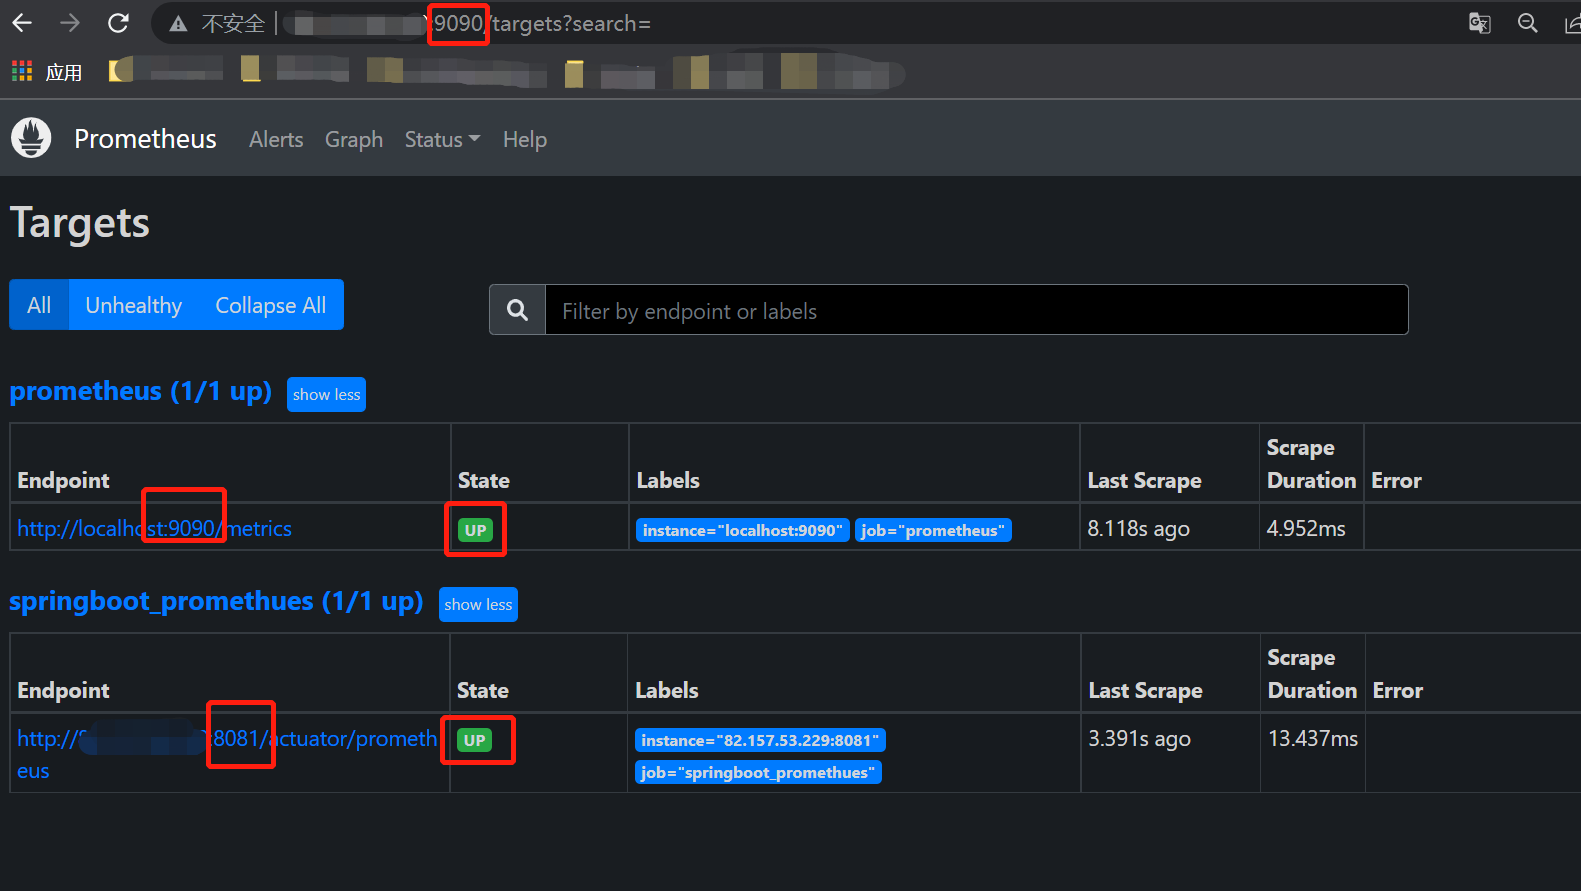
Task: Click the browser back arrow
Action: (x=22, y=22)
